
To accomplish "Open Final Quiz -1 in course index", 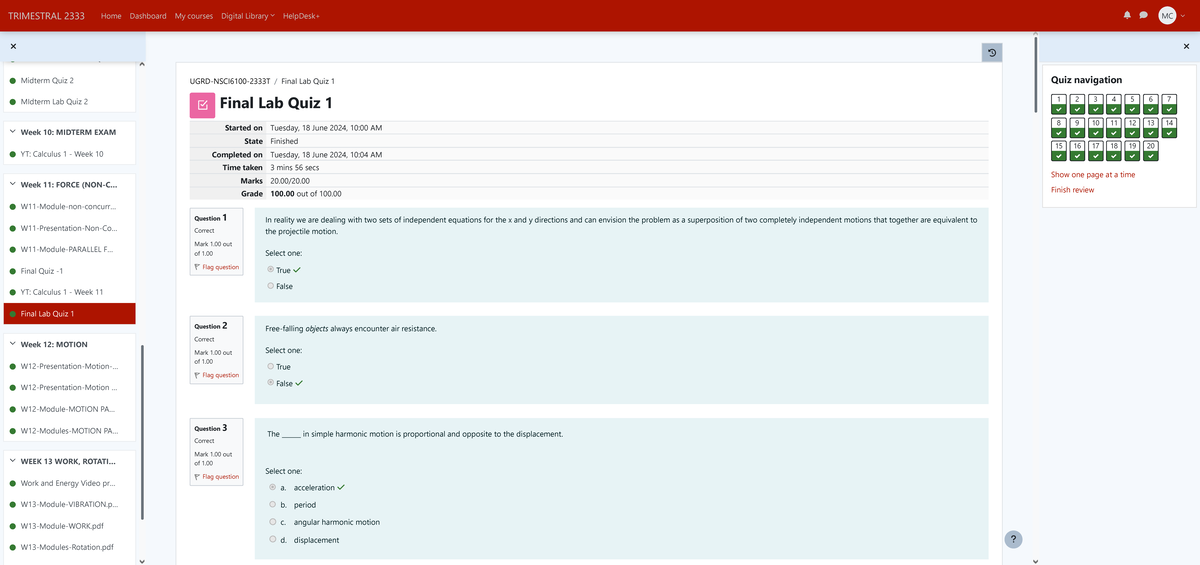I will coord(42,271).
